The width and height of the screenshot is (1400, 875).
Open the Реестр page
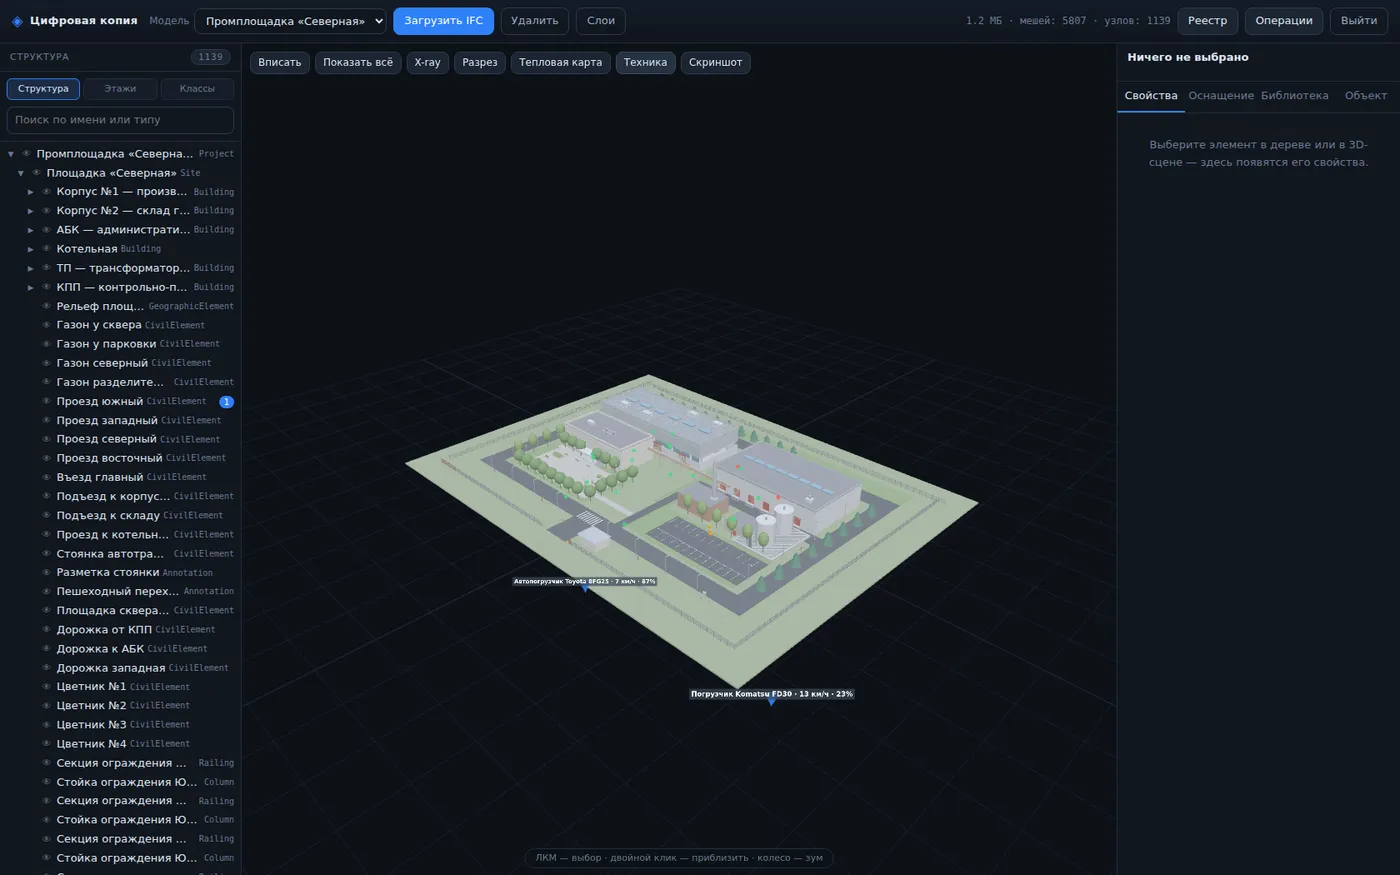(1208, 21)
